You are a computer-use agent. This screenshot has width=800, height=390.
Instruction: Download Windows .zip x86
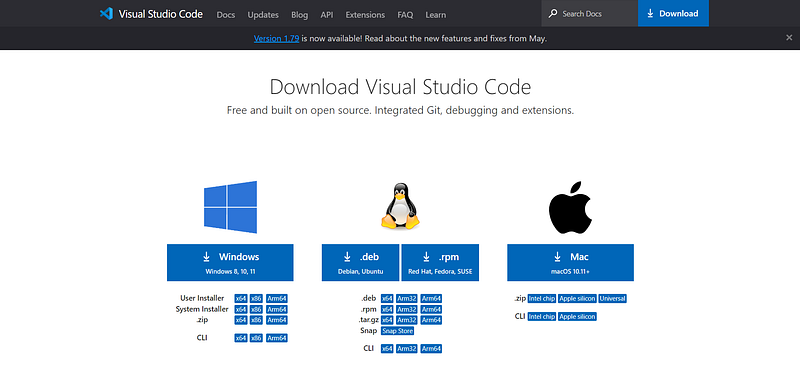point(256,320)
